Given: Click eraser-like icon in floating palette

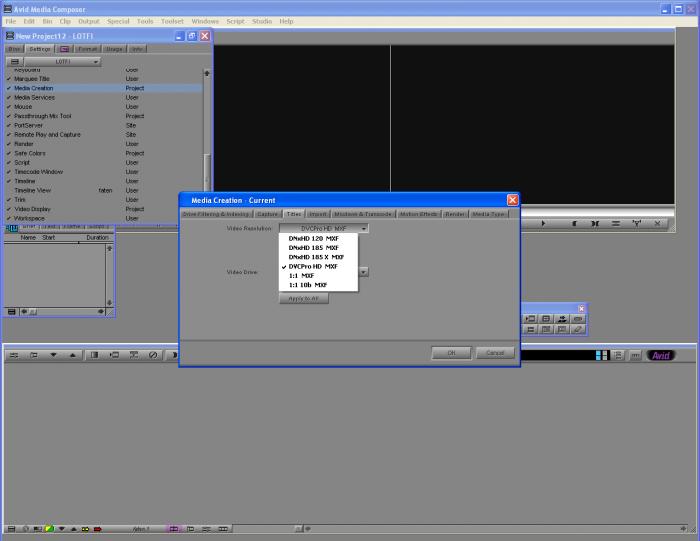Looking at the screenshot, I should pos(578,329).
